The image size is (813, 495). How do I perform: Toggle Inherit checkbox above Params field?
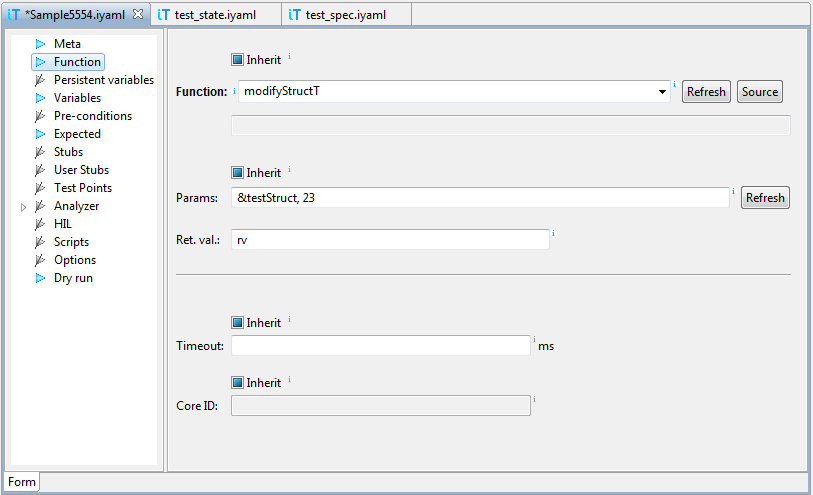237,172
